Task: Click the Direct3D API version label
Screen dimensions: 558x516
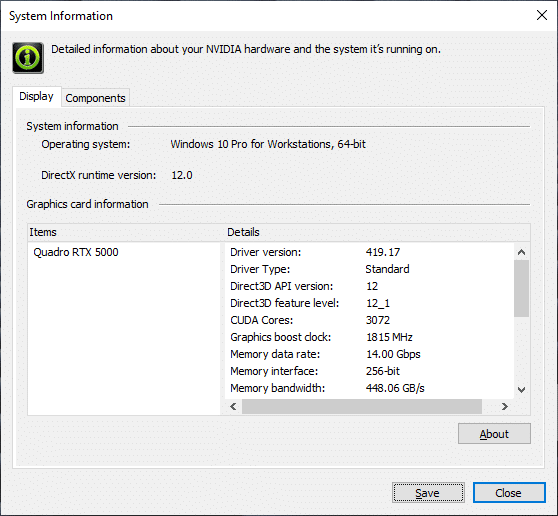Action: click(x=281, y=286)
